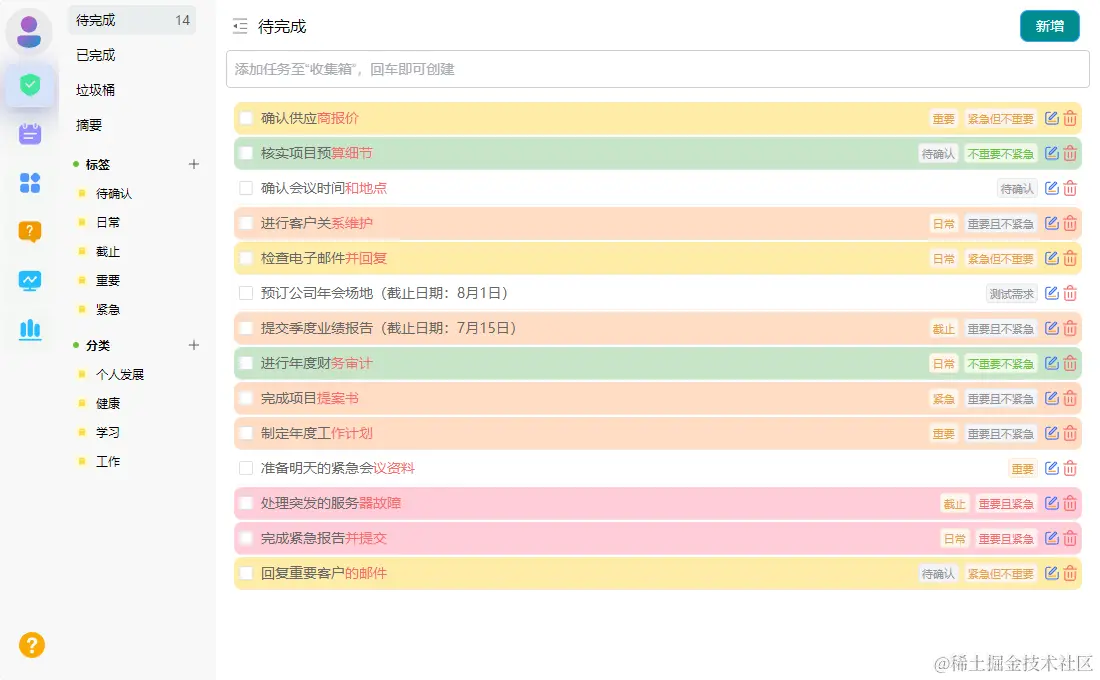Switch to the 已完成 list
Viewport: 1100px width, 680px height.
click(96, 55)
